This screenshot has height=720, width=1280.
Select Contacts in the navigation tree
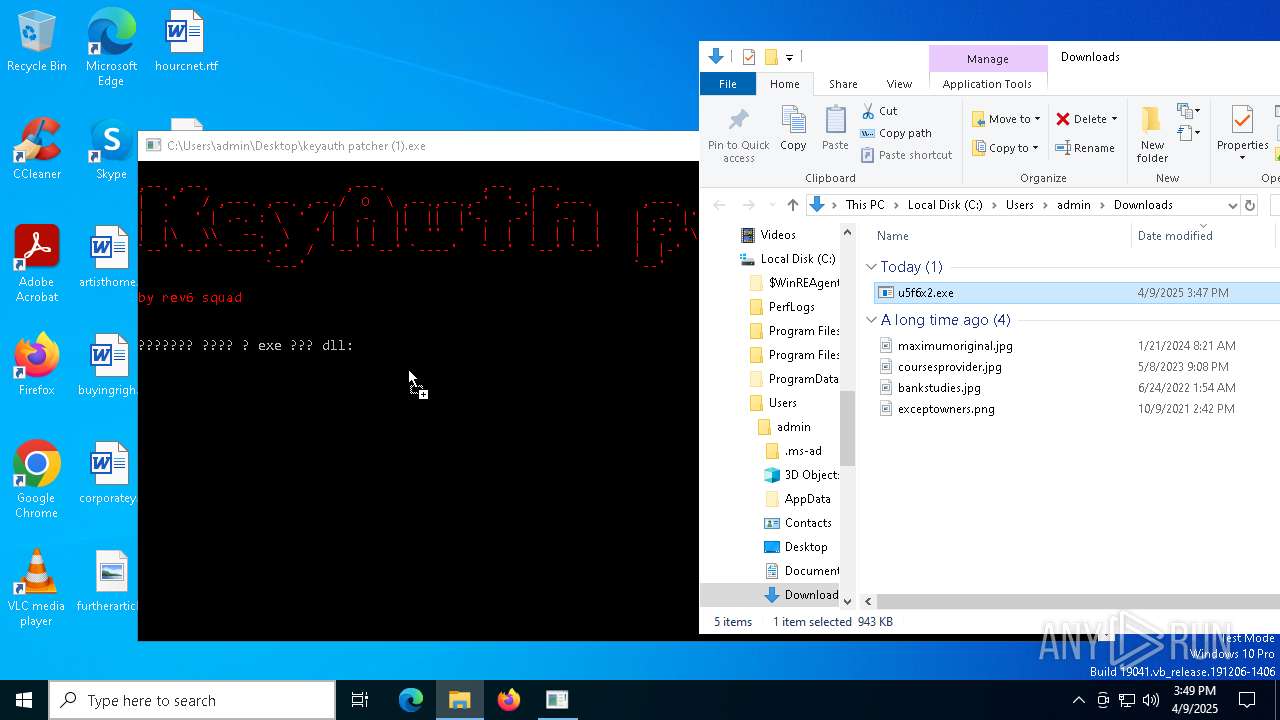click(x=807, y=523)
